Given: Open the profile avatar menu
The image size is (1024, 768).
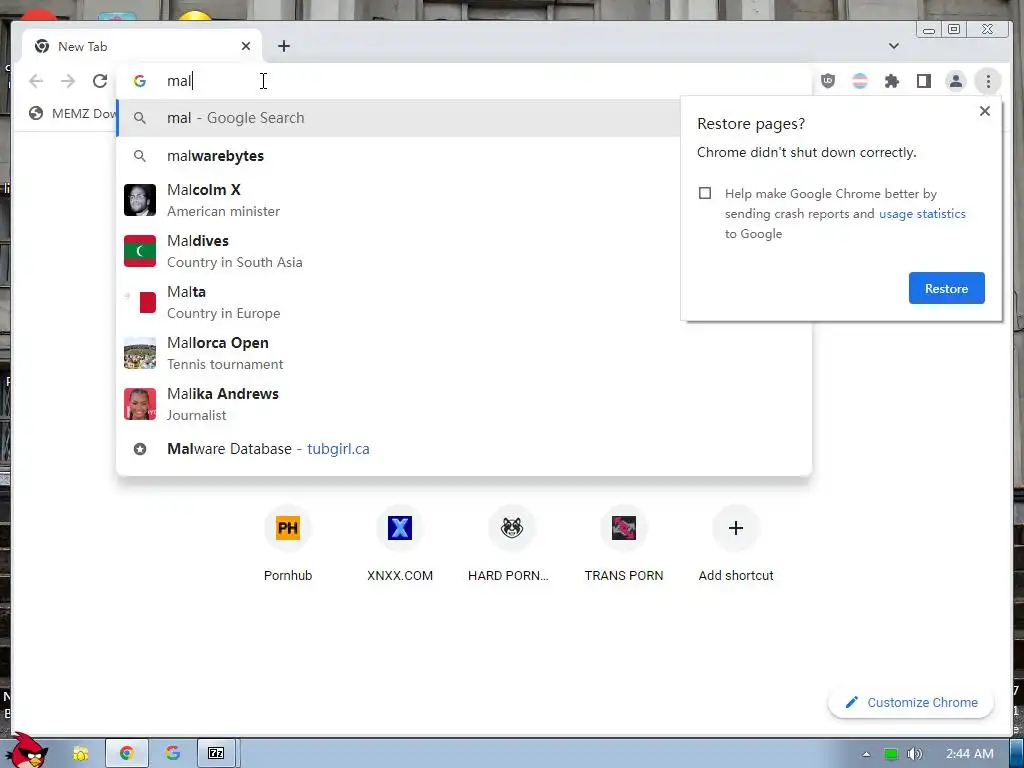Looking at the screenshot, I should pos(955,81).
